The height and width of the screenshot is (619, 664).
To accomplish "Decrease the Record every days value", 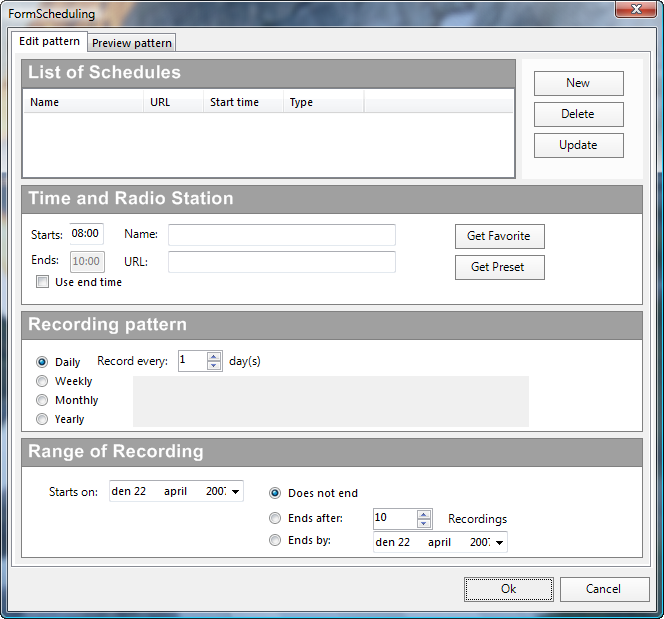I will 214,366.
